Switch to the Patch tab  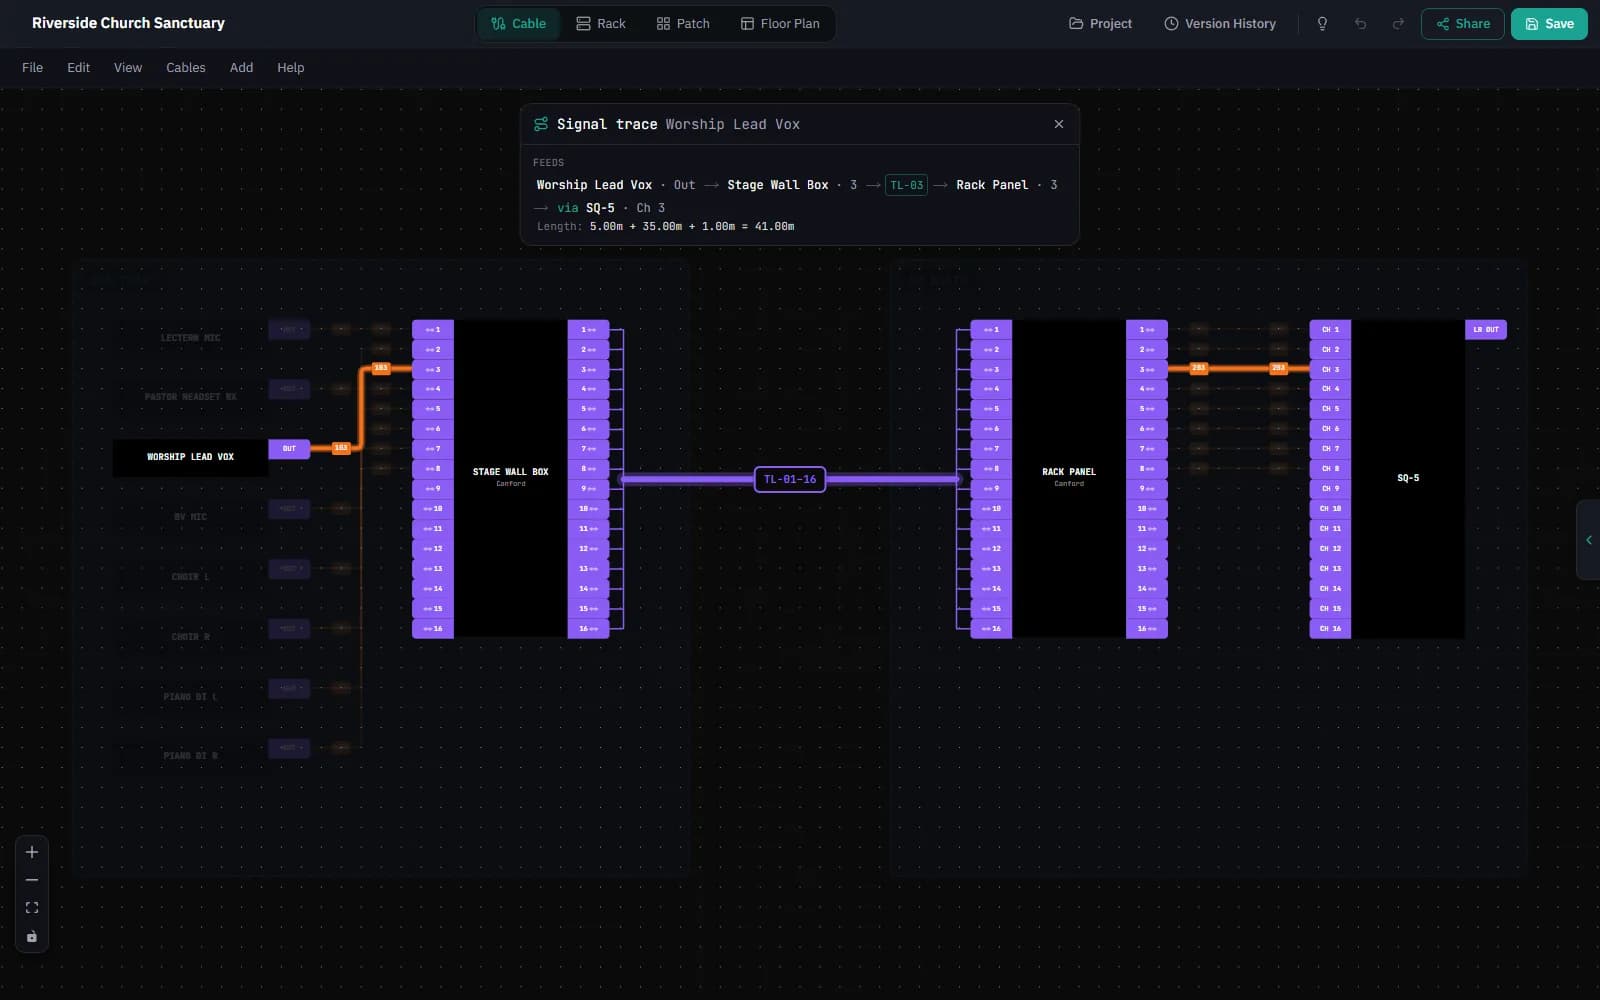tap(683, 24)
